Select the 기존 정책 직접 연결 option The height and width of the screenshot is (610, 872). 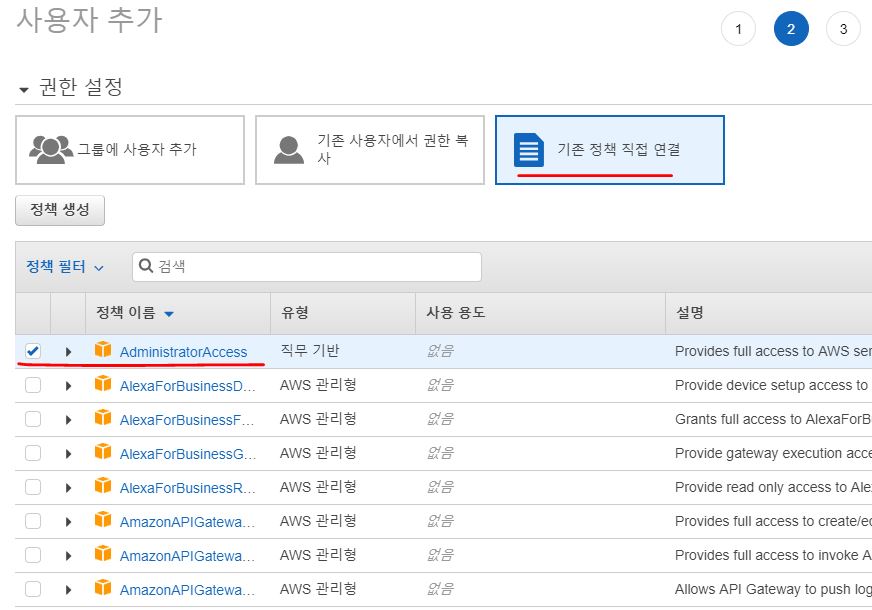(610, 150)
